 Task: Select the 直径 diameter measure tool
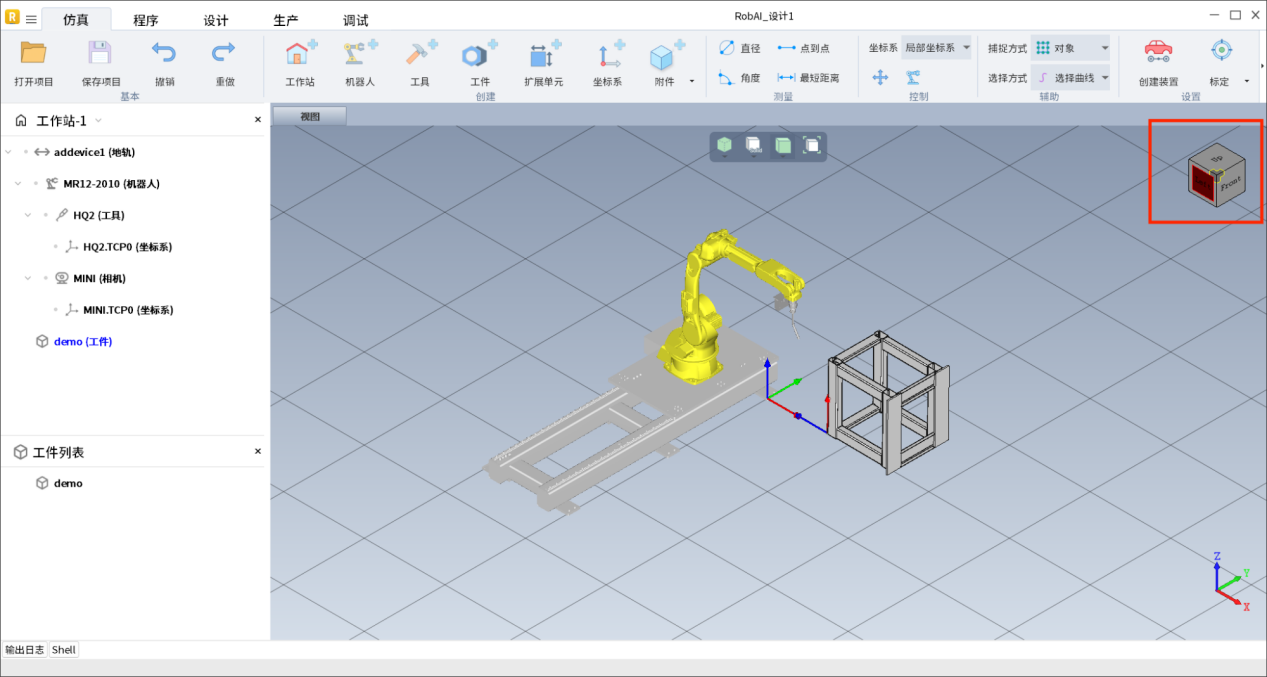click(739, 48)
